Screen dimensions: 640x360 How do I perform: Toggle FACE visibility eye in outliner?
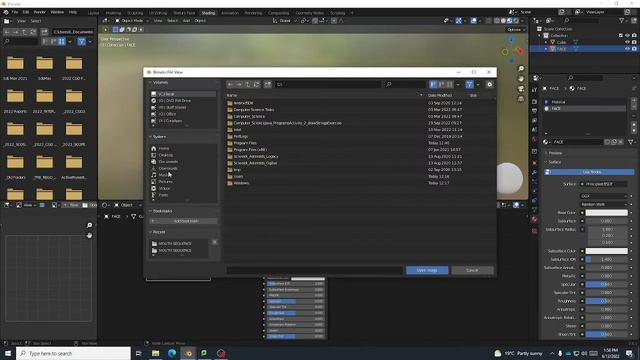coord(627,49)
